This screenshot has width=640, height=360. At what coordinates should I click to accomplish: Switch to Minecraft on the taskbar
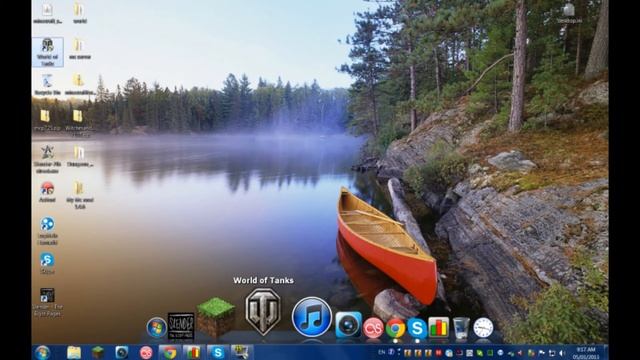(98, 352)
